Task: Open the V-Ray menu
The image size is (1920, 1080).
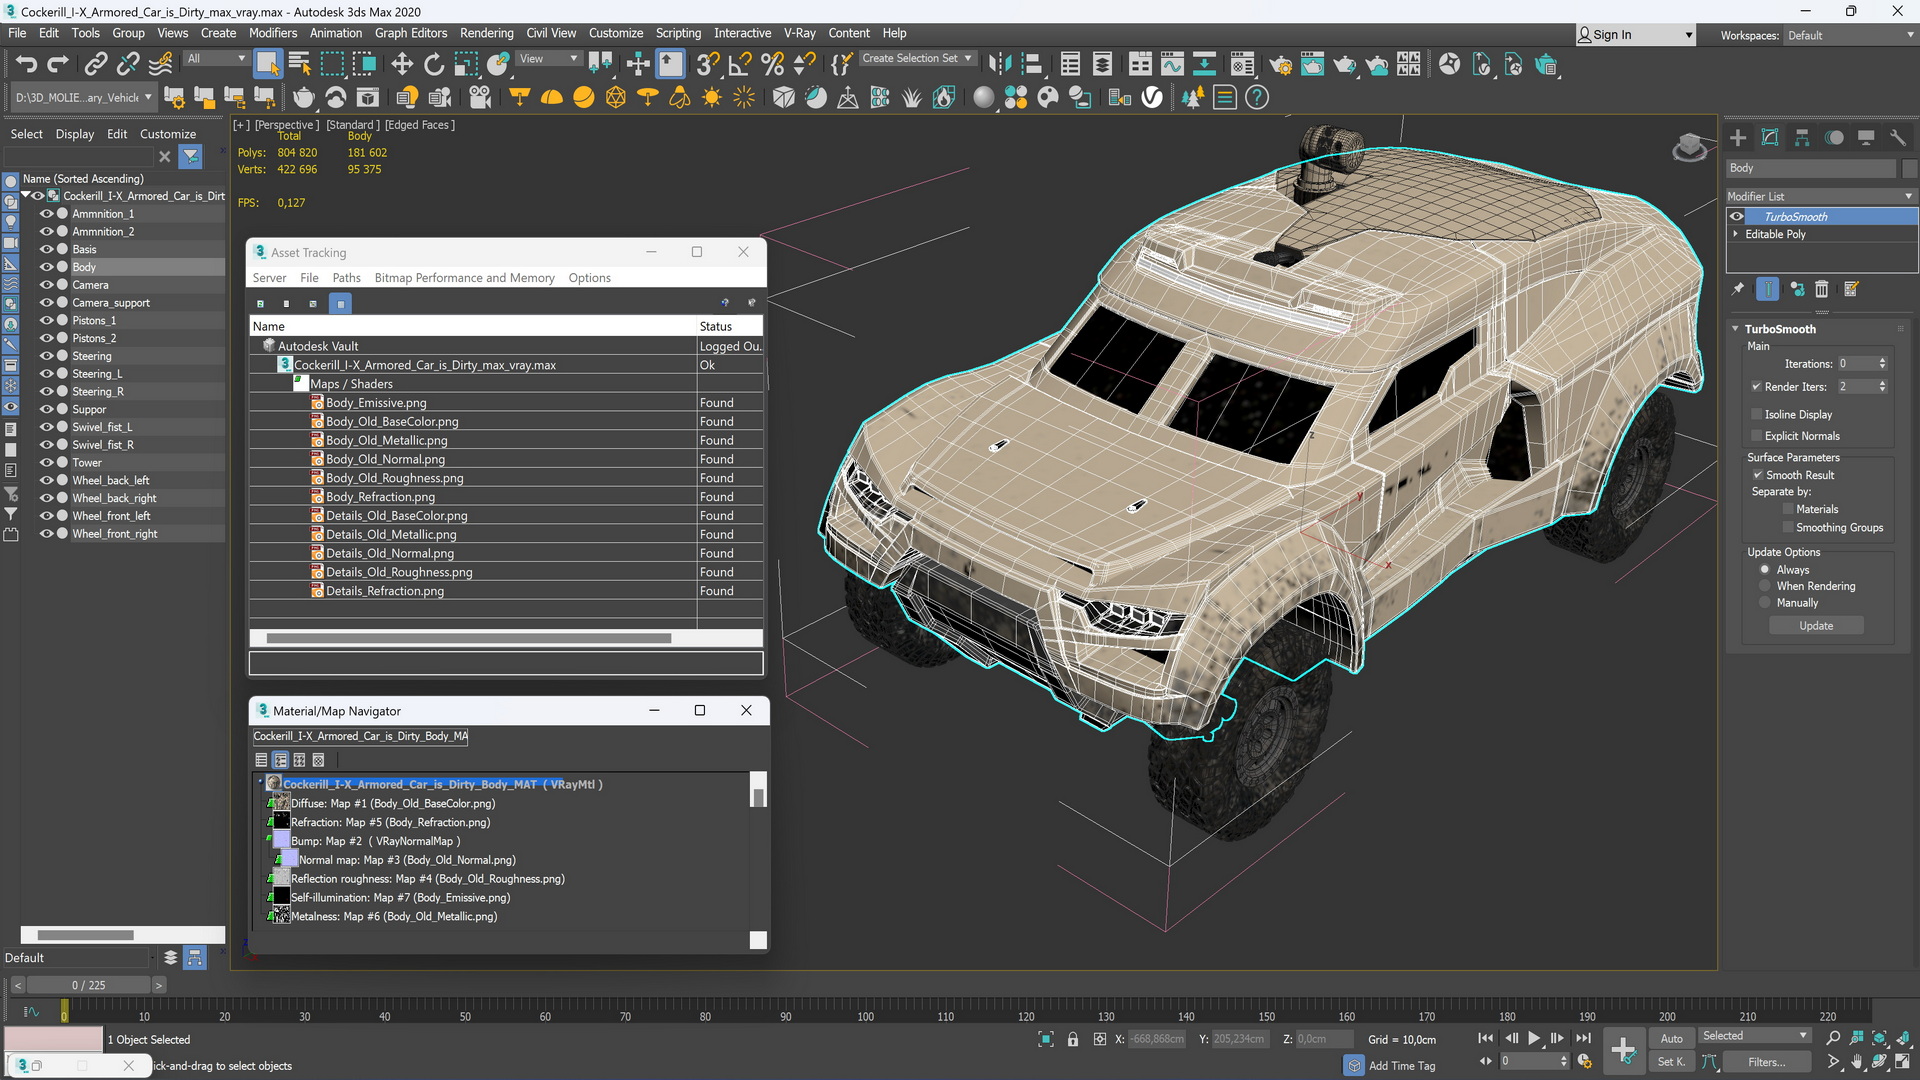Action: click(x=799, y=33)
